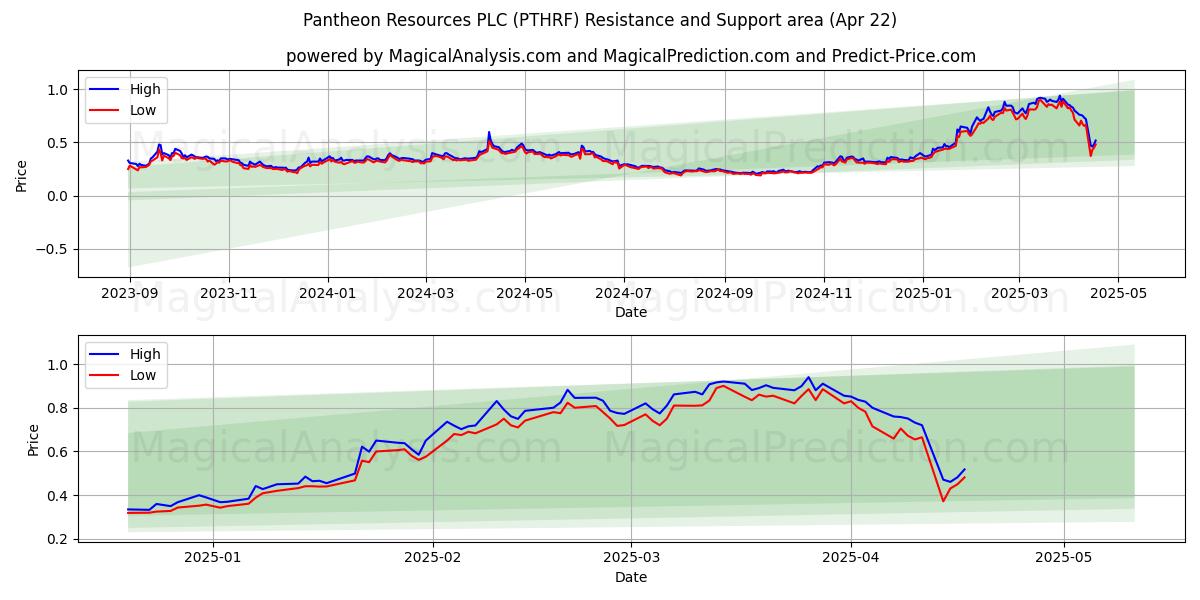1200x600 pixels.
Task: Click the '1.0' y-axis tick in bottom chart
Action: 59,365
